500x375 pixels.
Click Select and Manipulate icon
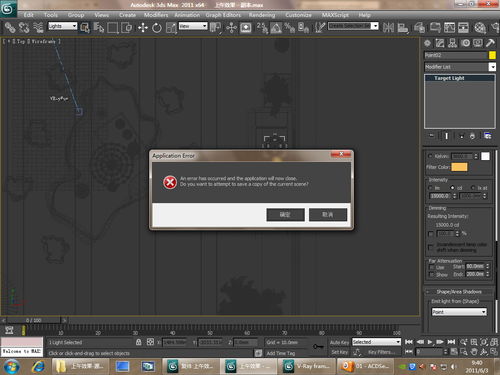click(x=231, y=27)
